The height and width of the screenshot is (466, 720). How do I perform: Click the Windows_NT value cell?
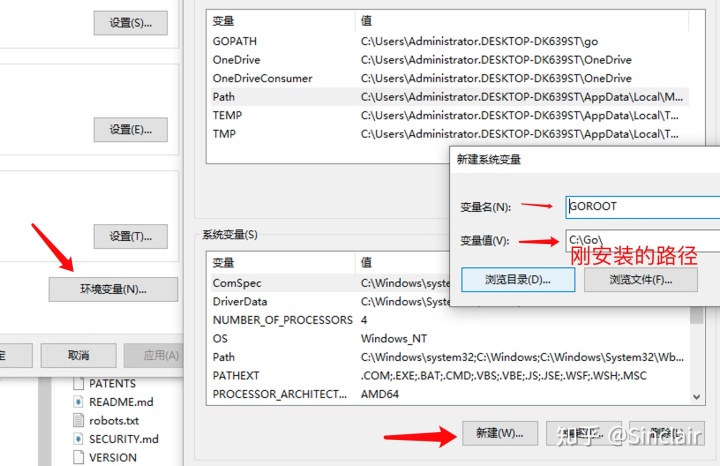pos(394,339)
